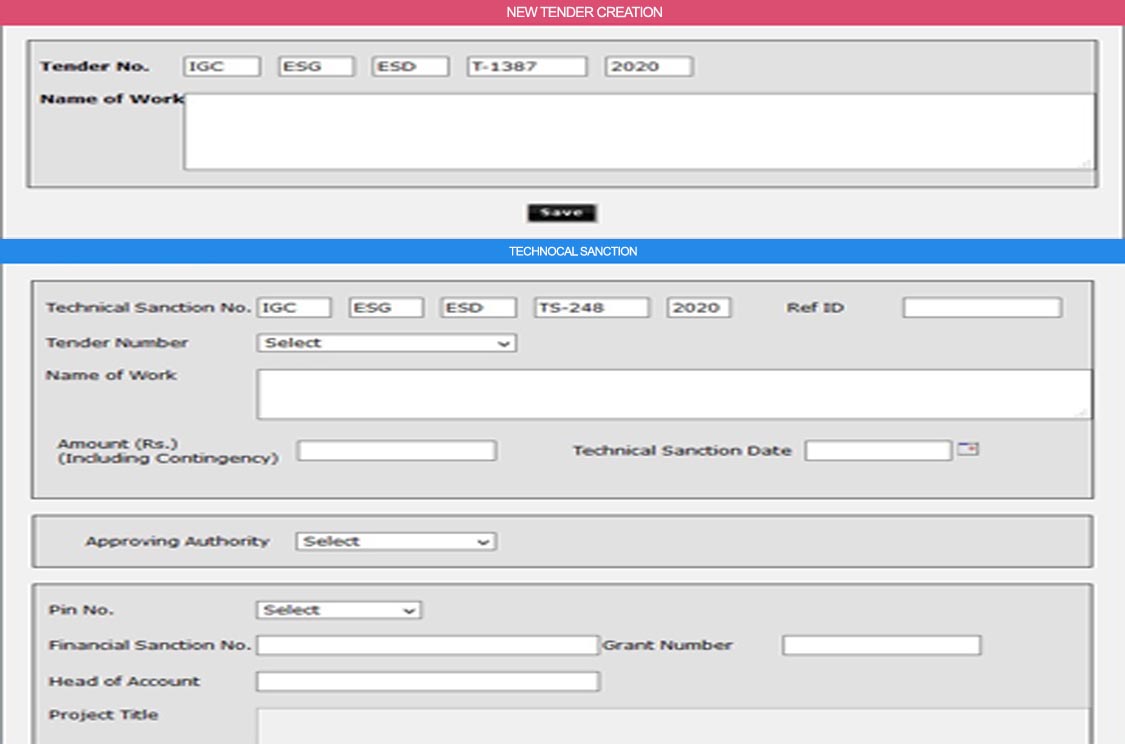Image resolution: width=1125 pixels, height=744 pixels.
Task: Click the T-1387 tender number field
Action: [x=527, y=67]
